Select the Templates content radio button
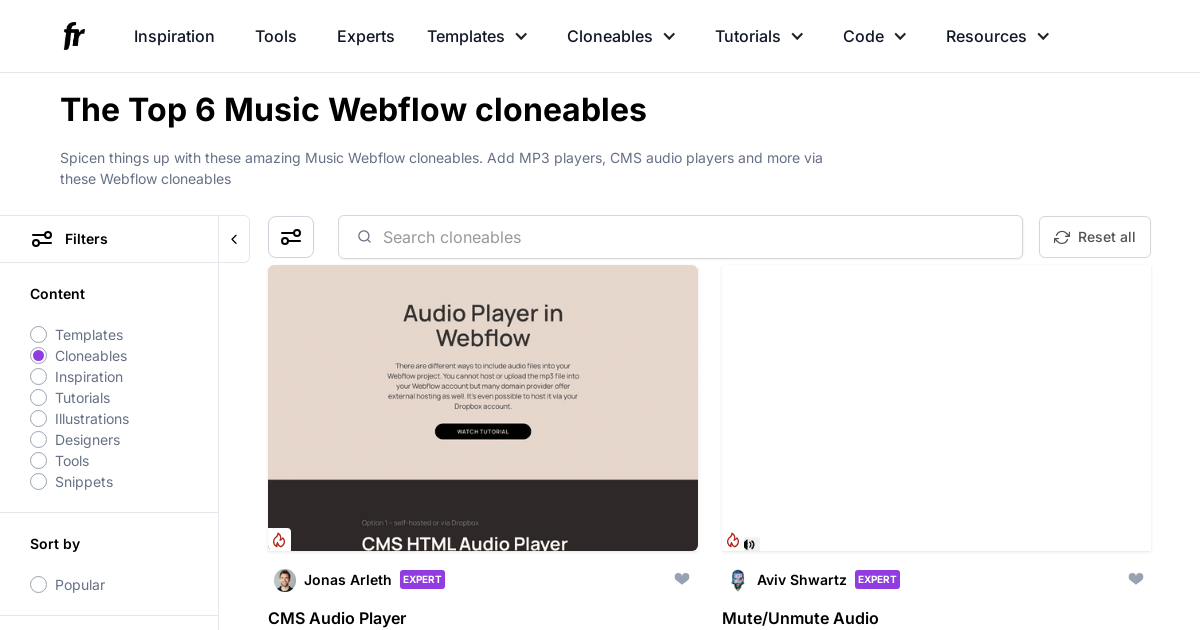The width and height of the screenshot is (1200, 630). click(x=39, y=335)
